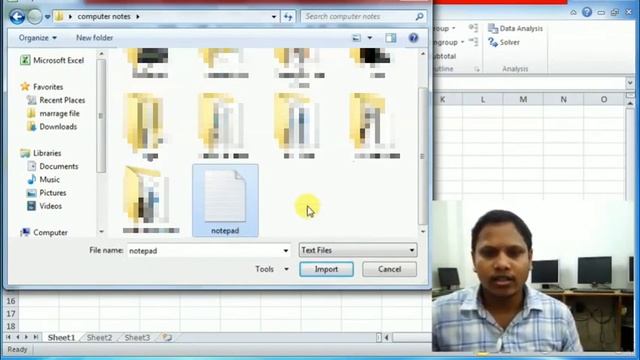Open the marrage file favorite folder
This screenshot has height=360, width=640.
[53, 113]
